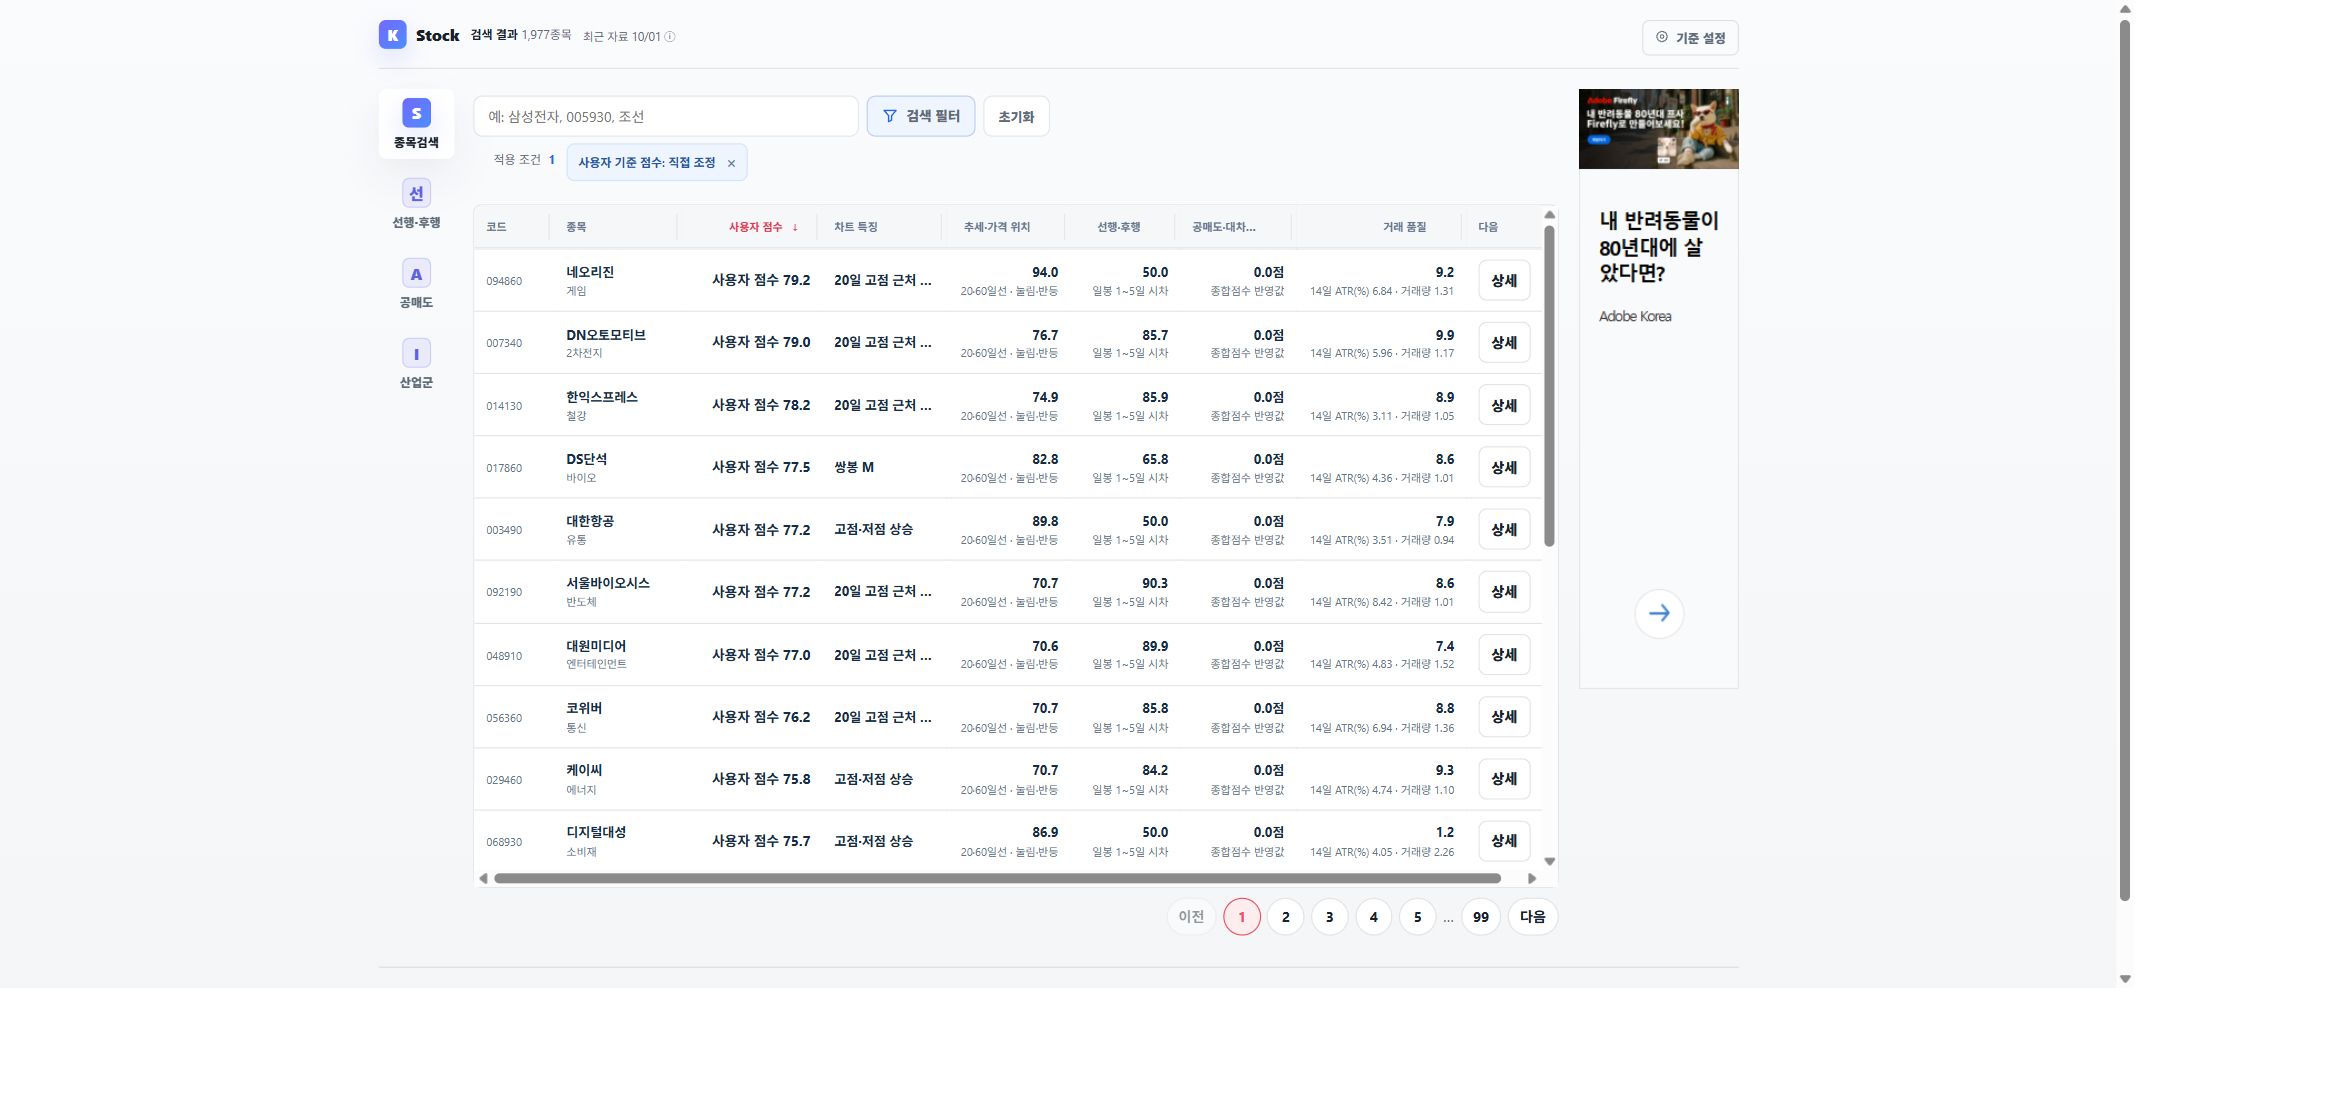Open 상세 for 대한항공
The height and width of the screenshot is (1097, 2351).
[x=1504, y=529]
